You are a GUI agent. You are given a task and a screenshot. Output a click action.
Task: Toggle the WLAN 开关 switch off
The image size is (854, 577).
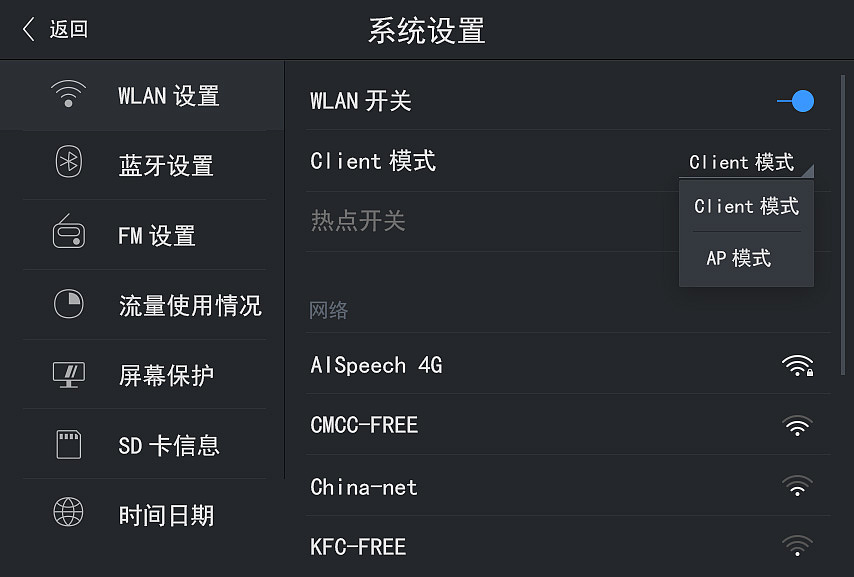point(797,101)
